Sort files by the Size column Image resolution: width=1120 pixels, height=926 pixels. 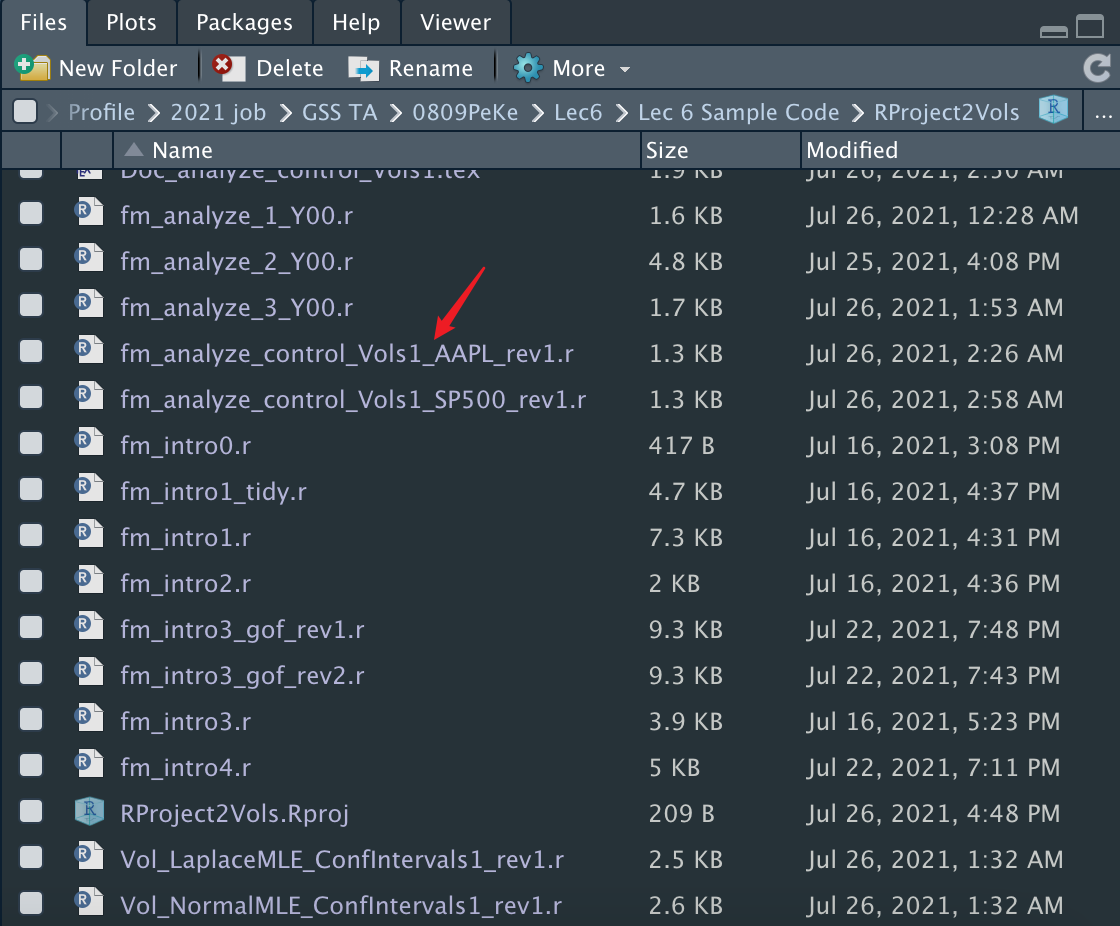667,150
